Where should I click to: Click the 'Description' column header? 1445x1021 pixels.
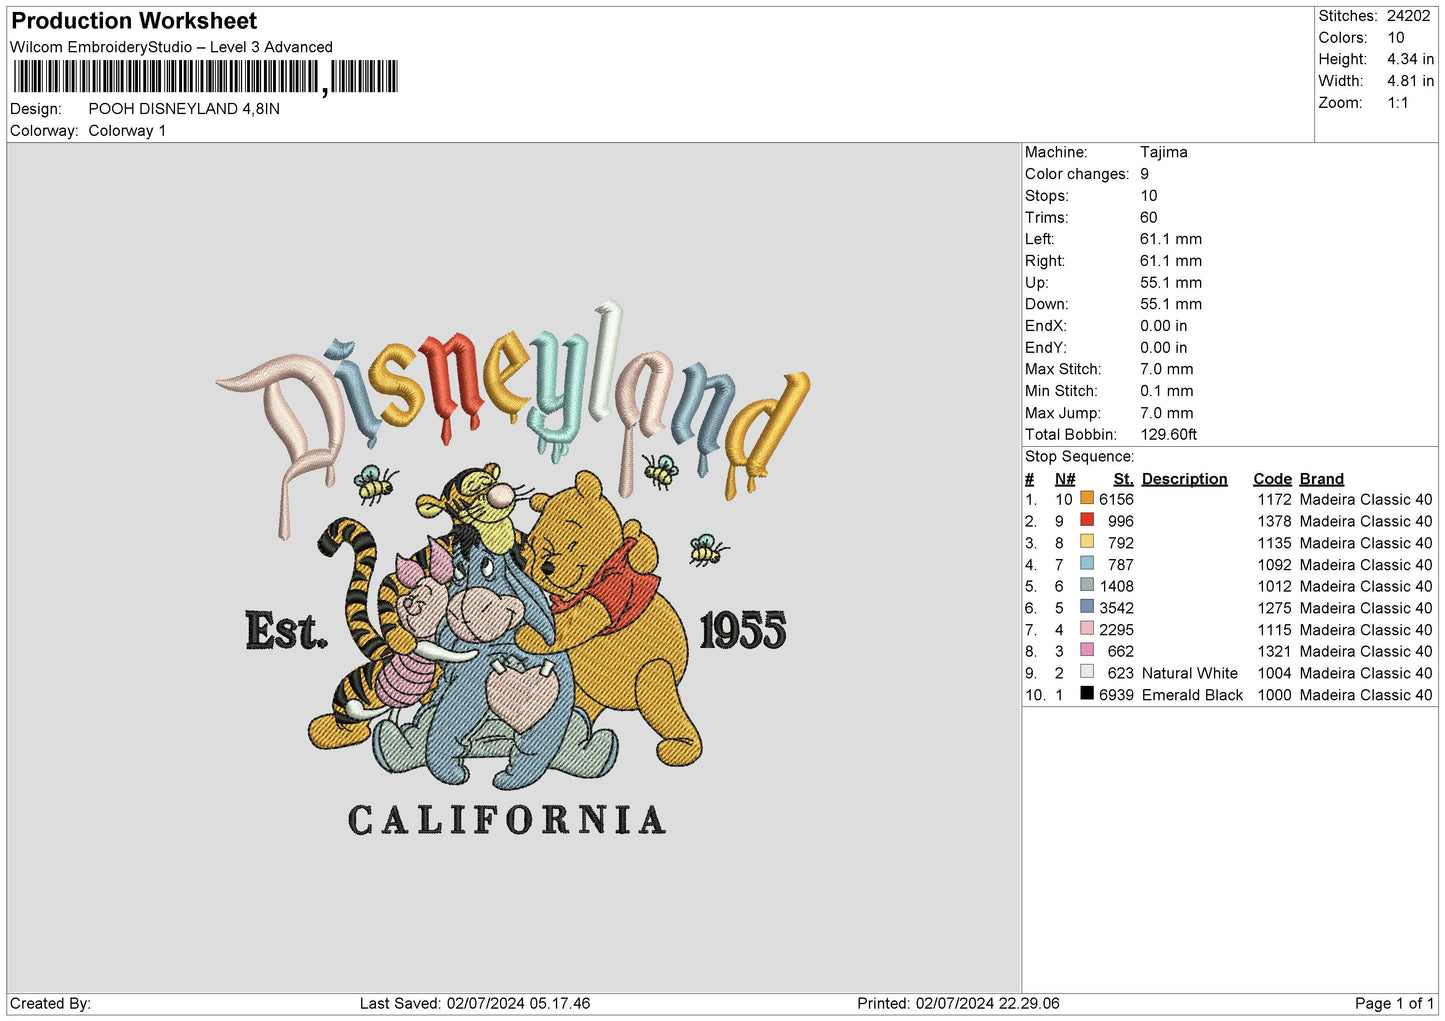1184,479
